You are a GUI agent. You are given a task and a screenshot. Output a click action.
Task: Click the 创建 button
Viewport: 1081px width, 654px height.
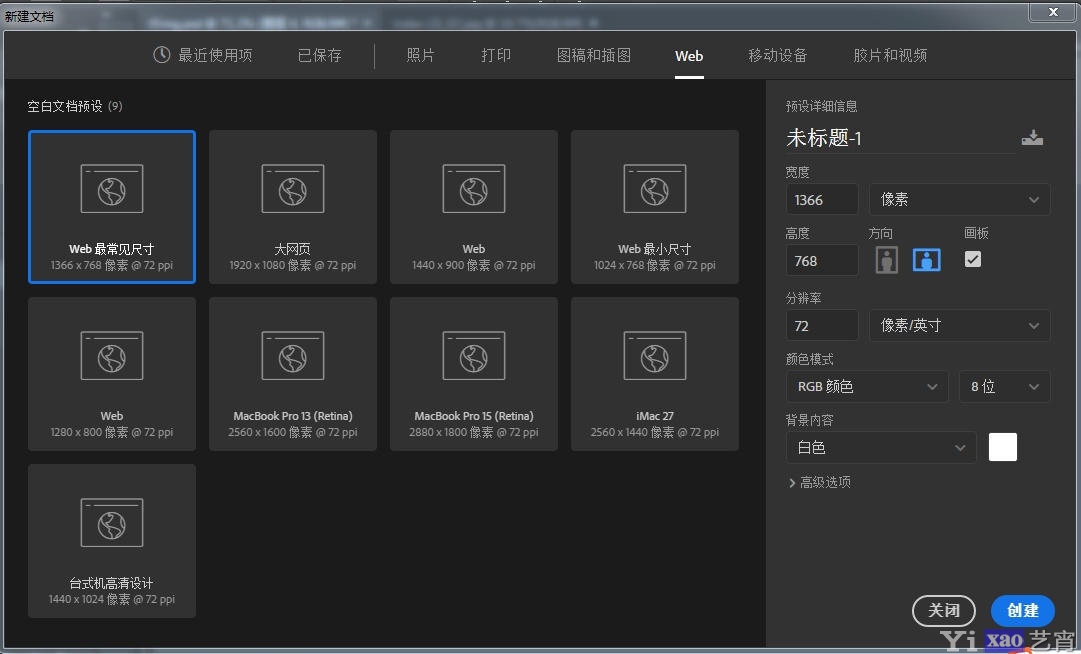click(x=1022, y=610)
